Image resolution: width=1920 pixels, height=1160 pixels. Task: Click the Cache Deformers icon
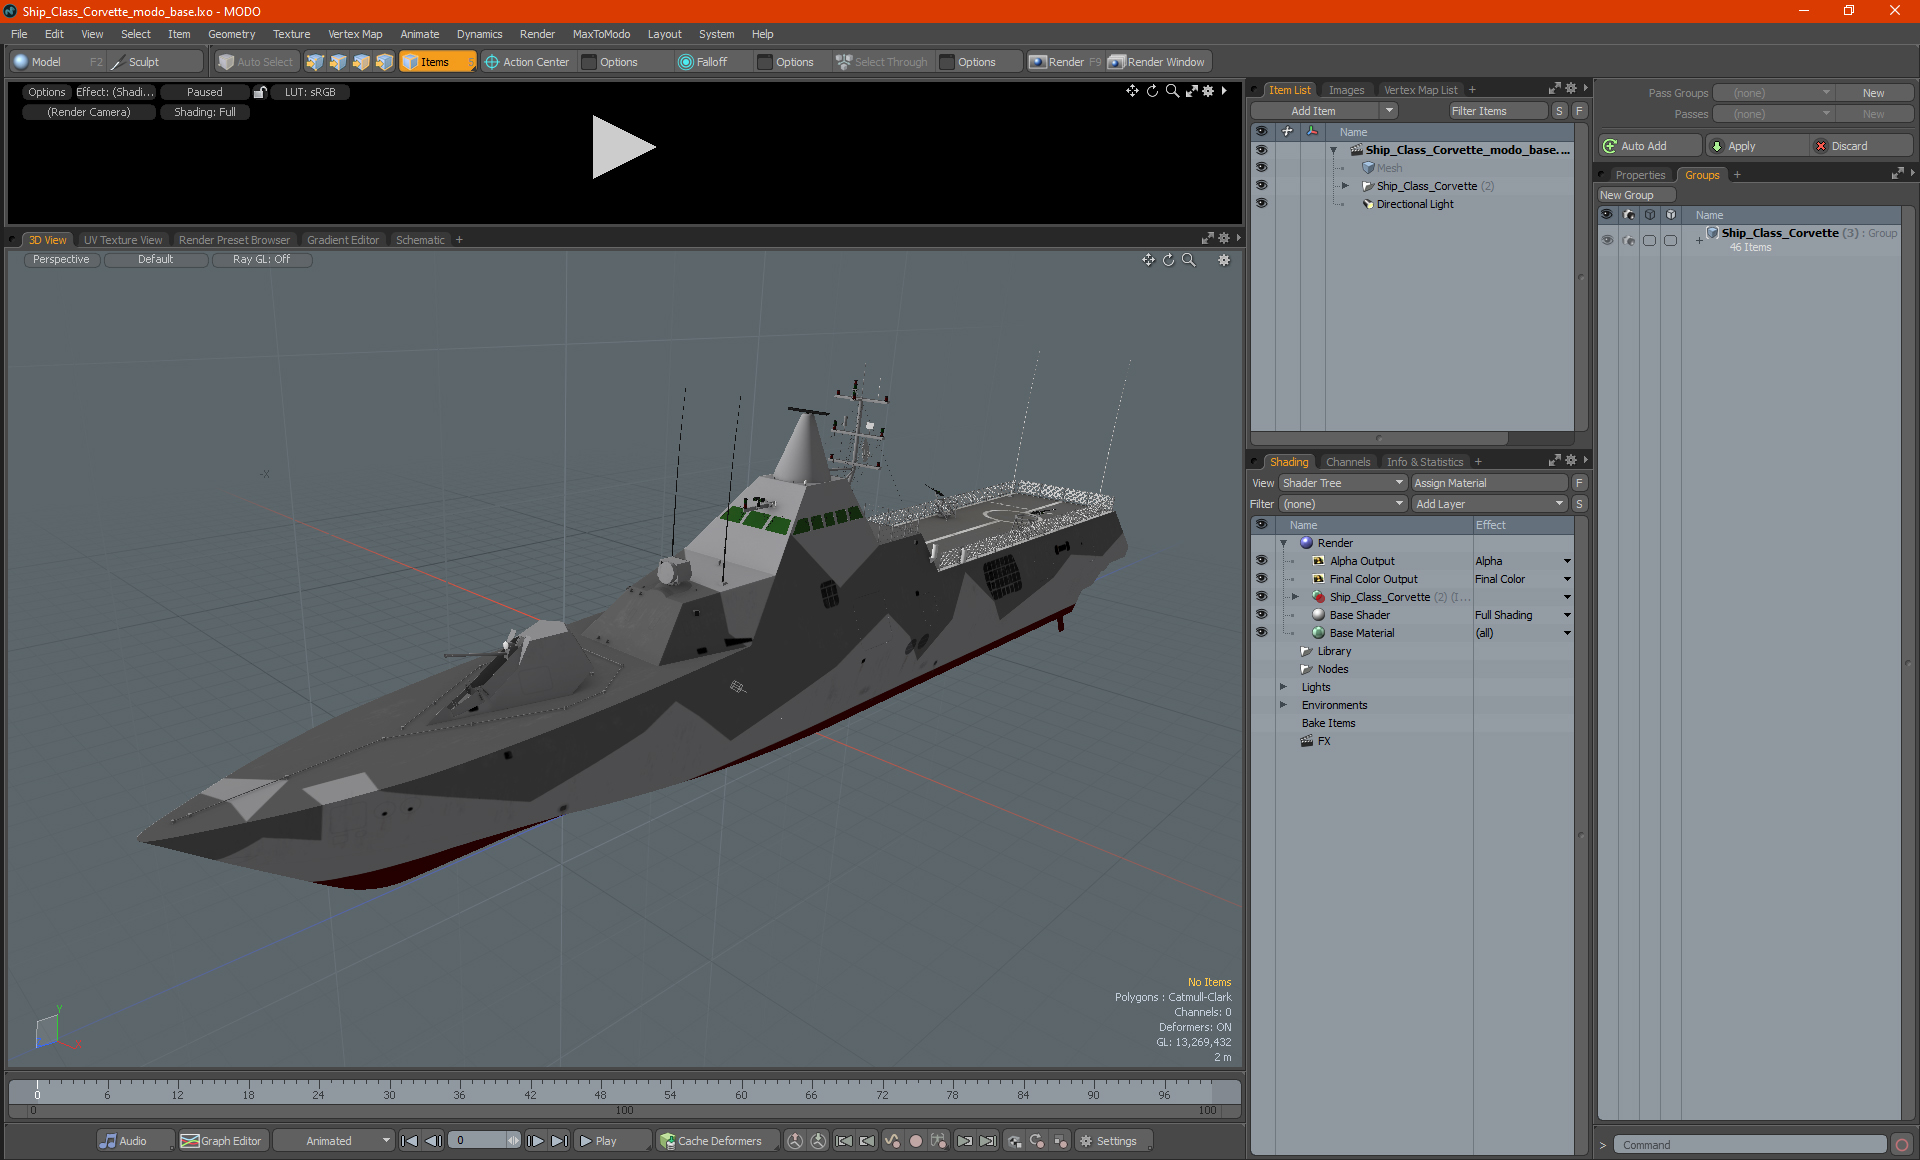(667, 1141)
